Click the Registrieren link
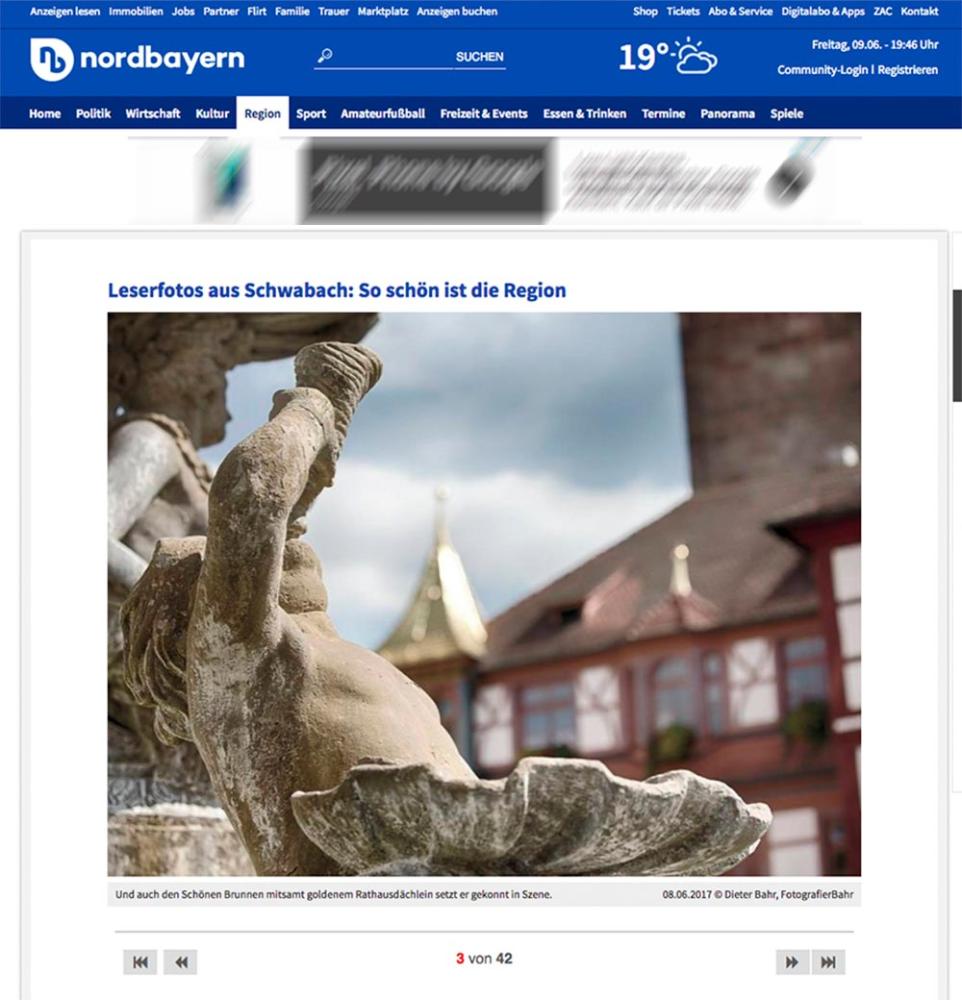962x1000 pixels. point(908,70)
